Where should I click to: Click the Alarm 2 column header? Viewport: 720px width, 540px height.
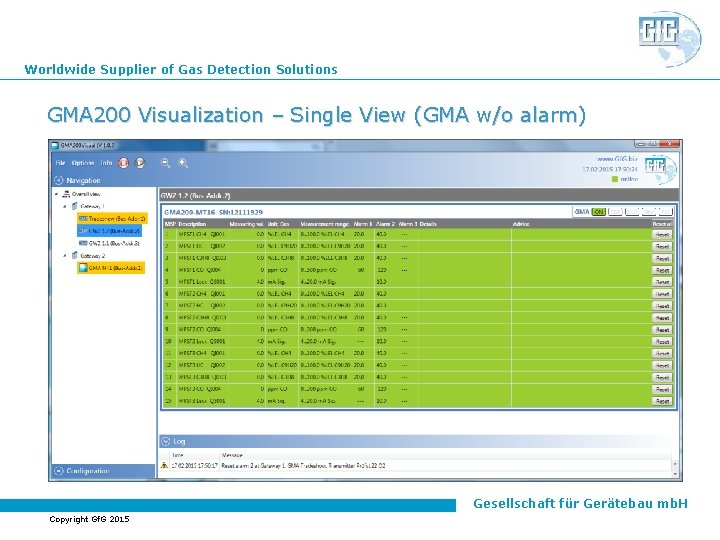coord(385,224)
